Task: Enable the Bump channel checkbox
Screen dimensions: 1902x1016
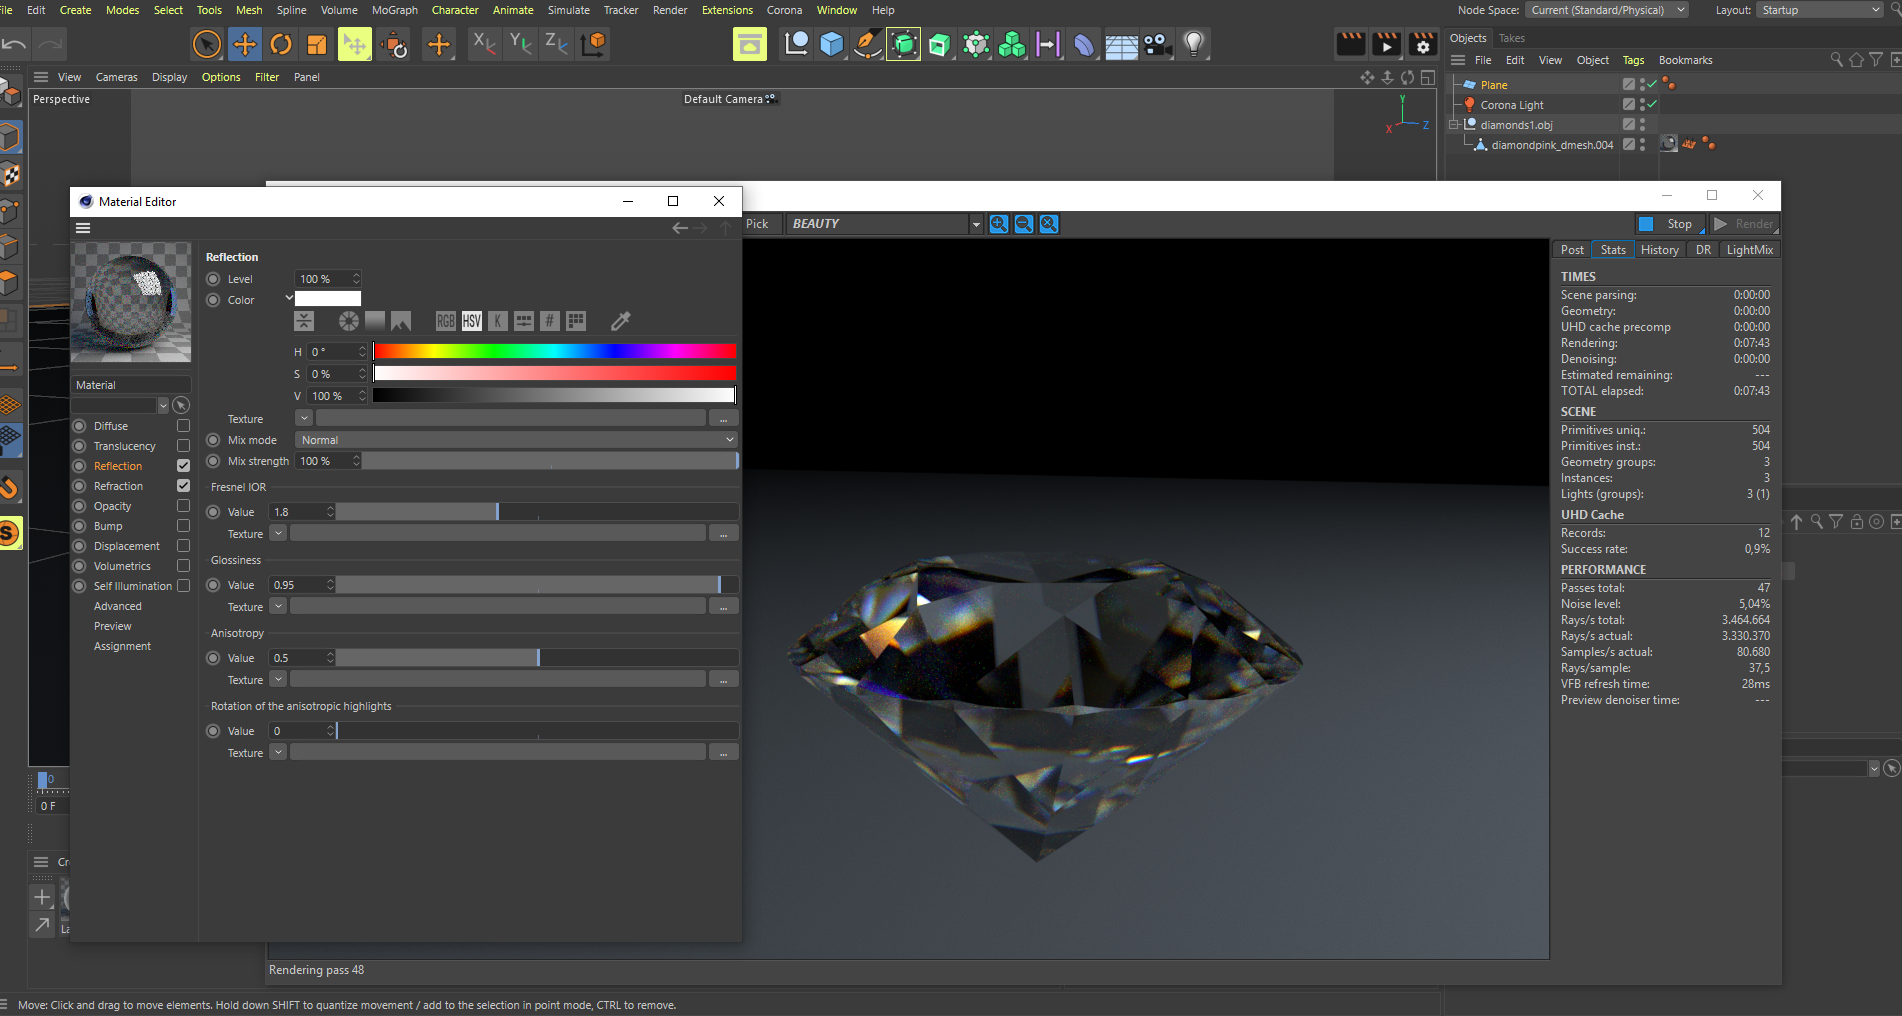Action: [x=183, y=526]
